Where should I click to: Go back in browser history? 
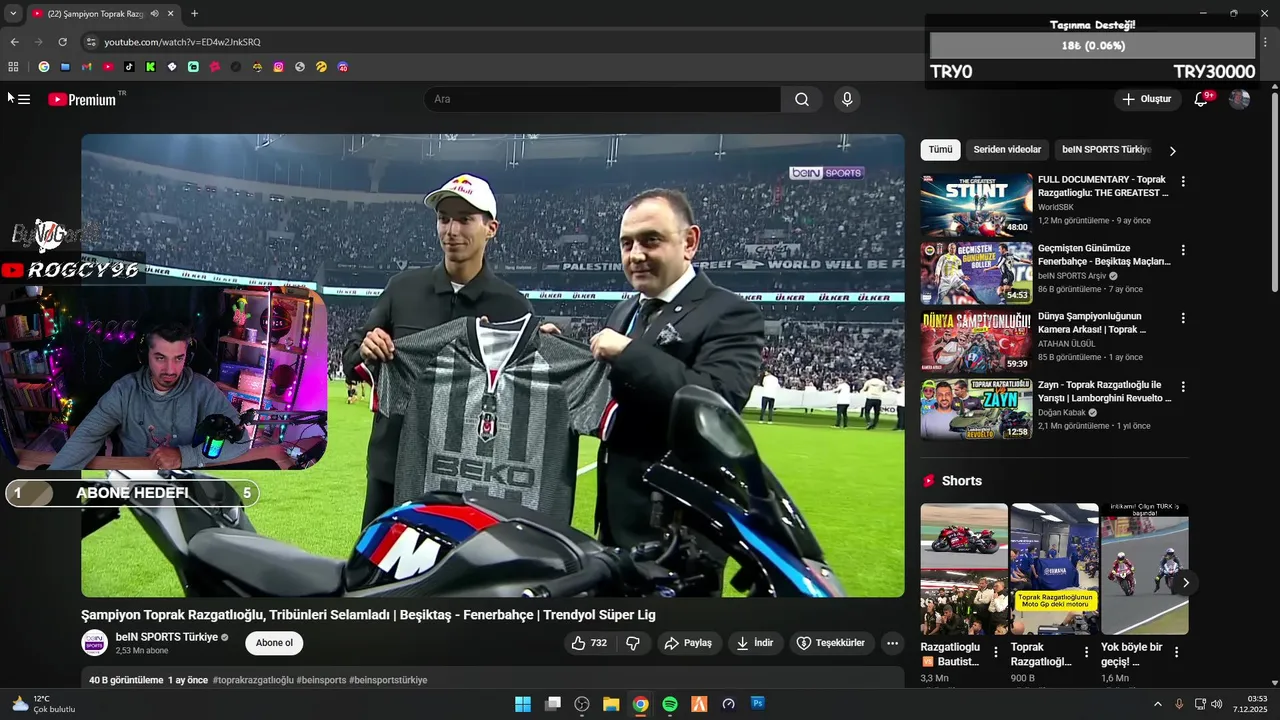(14, 42)
